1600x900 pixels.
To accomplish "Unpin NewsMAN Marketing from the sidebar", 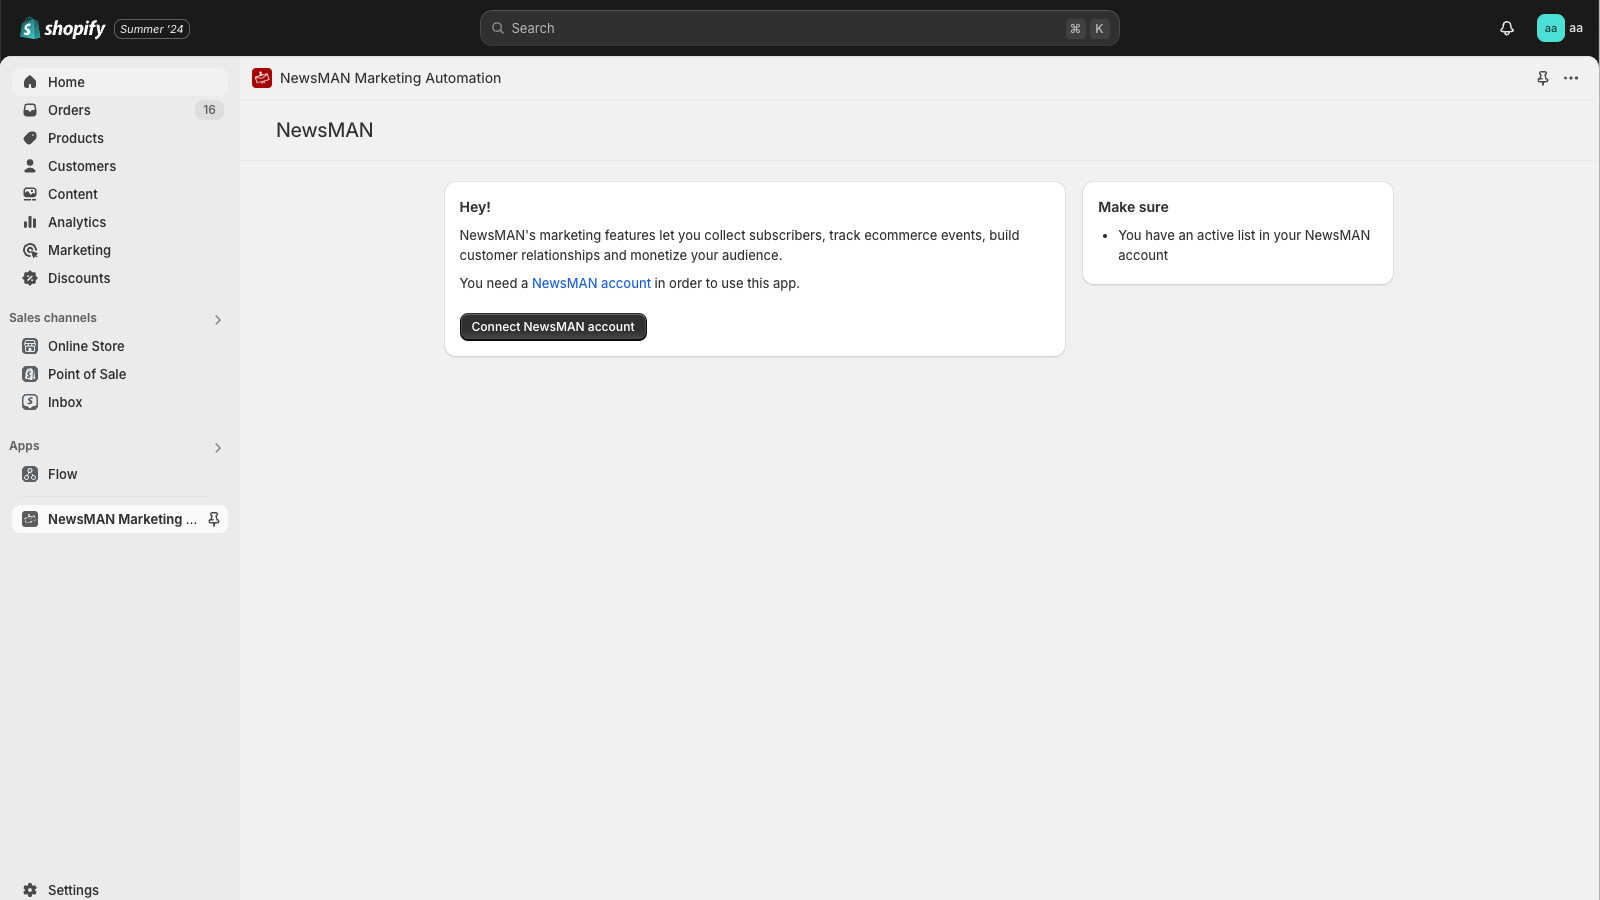I will pyautogui.click(x=214, y=519).
